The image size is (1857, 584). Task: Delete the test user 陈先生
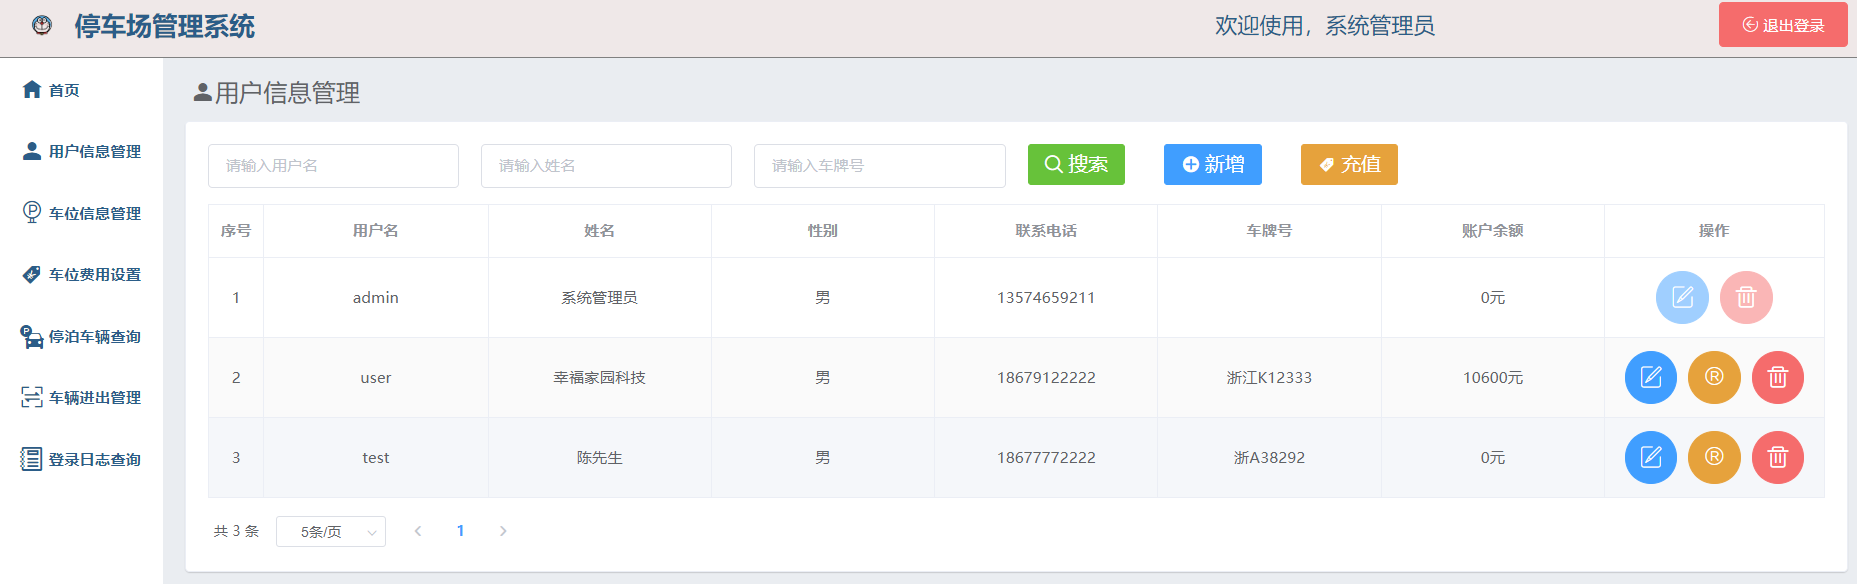pos(1778,457)
